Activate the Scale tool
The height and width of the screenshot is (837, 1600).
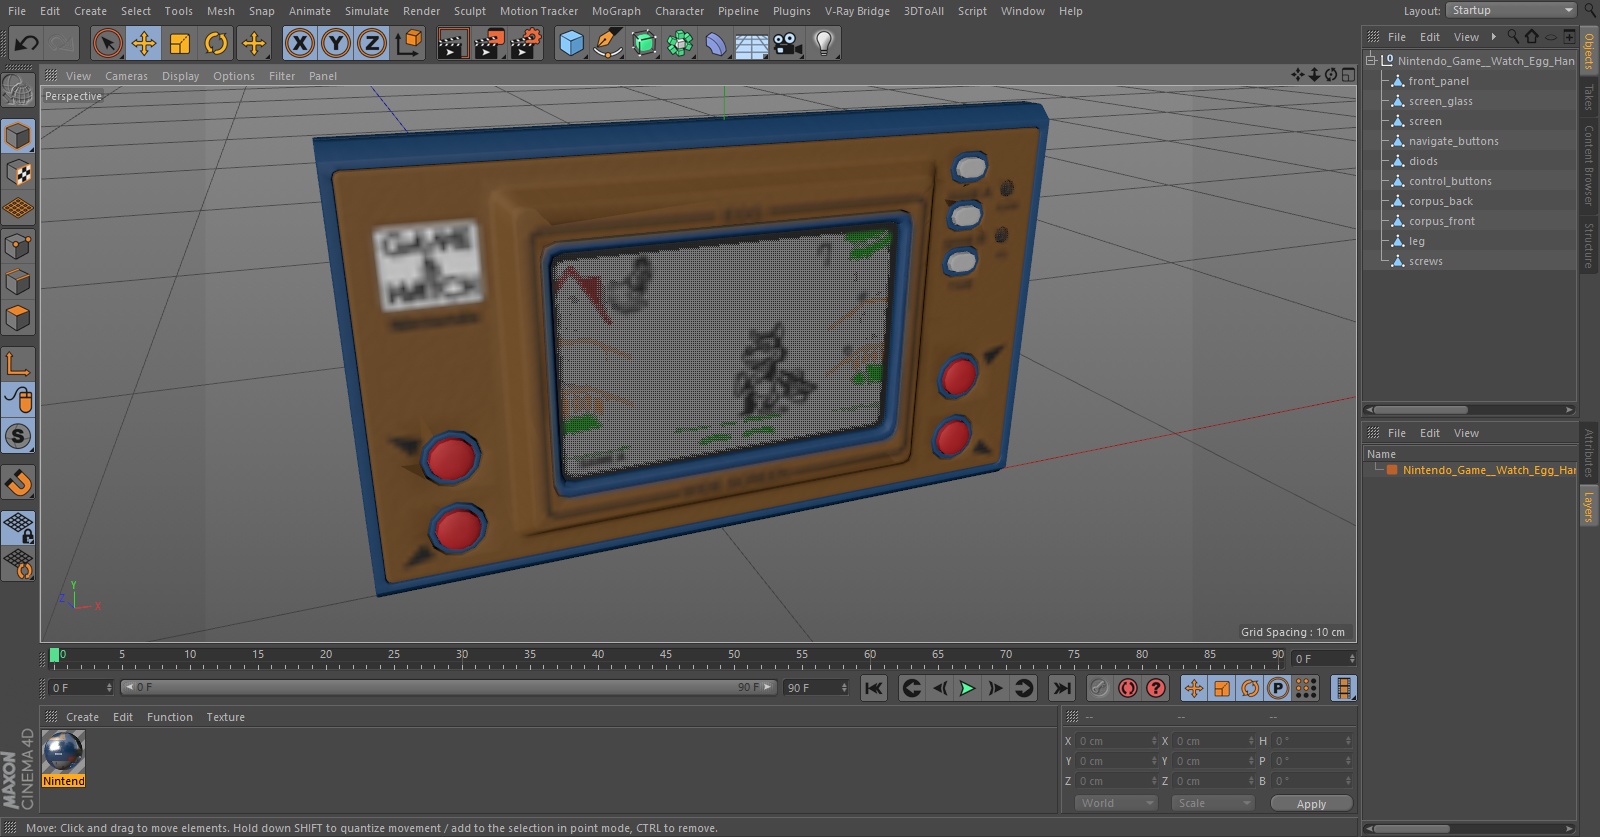coord(180,43)
